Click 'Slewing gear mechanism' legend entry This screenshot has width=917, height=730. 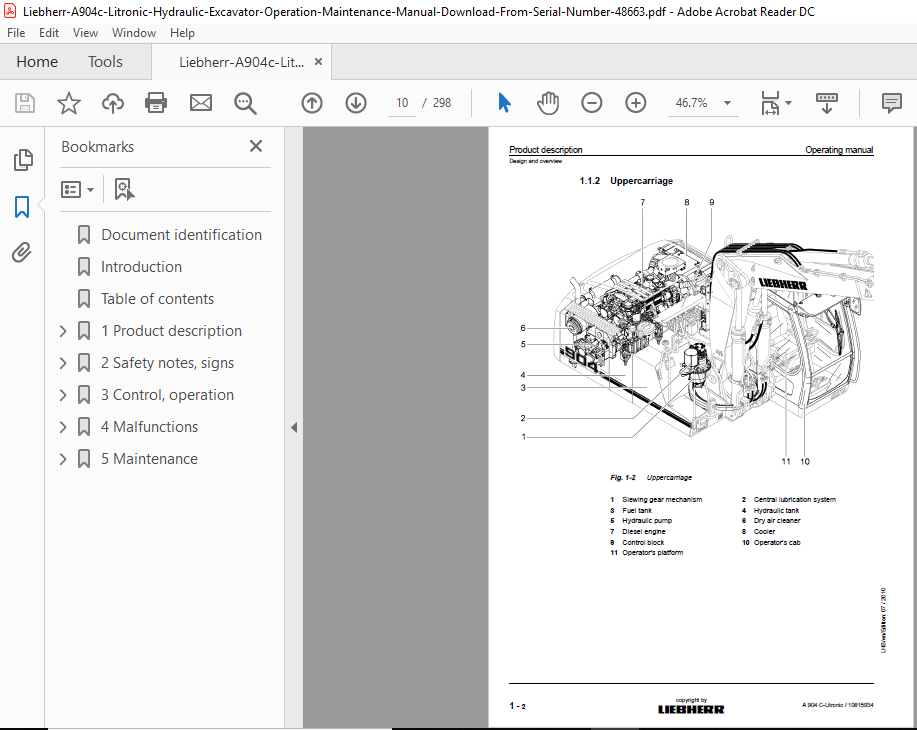(662, 500)
